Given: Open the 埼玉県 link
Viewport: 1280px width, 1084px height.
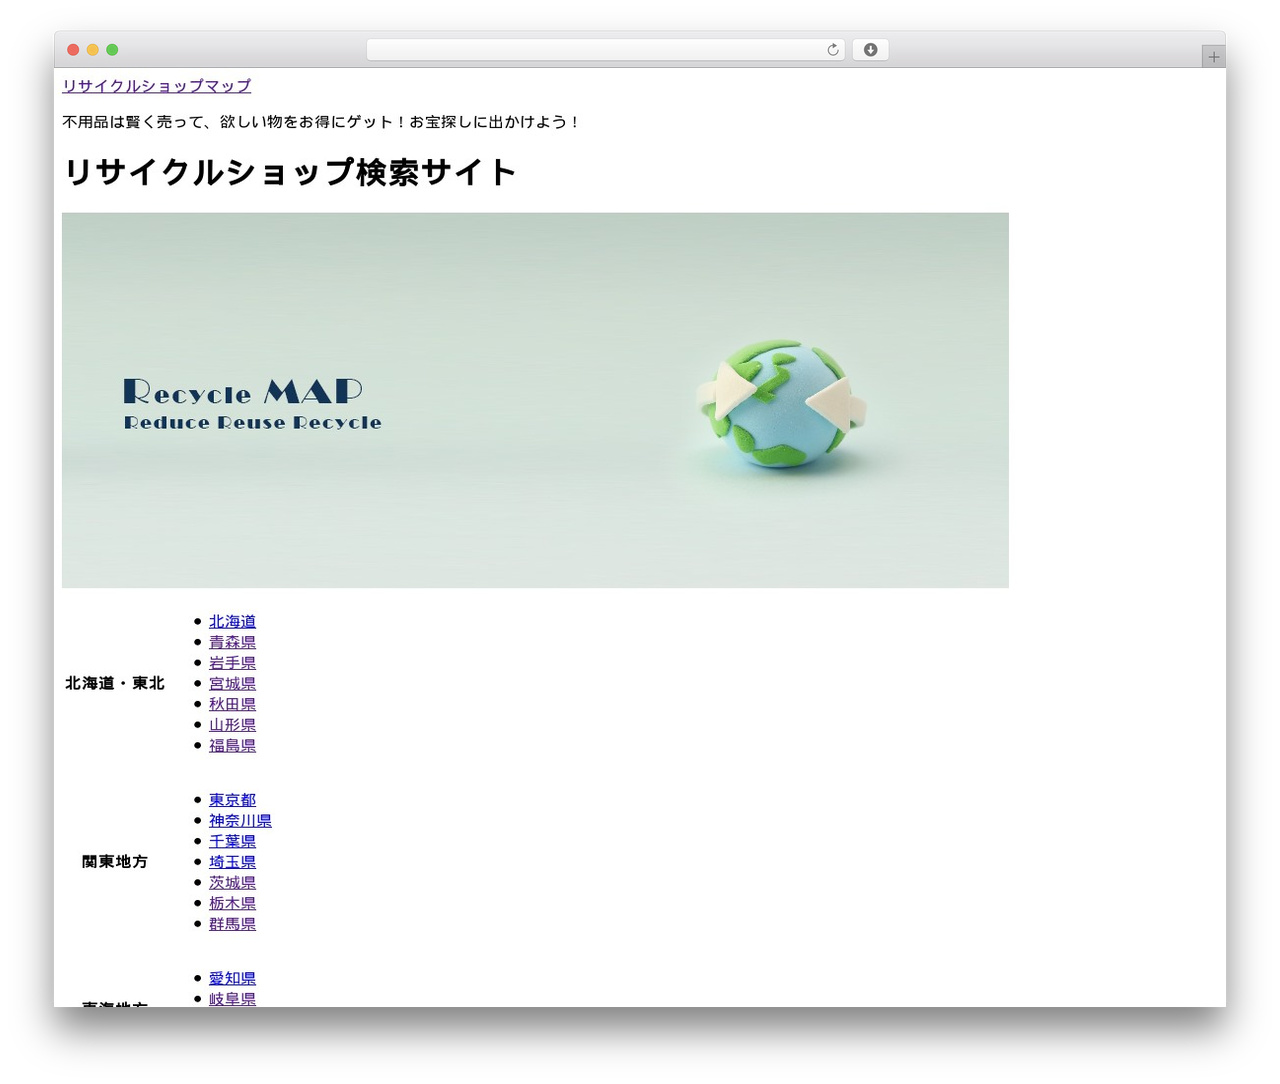Looking at the screenshot, I should [x=232, y=862].
